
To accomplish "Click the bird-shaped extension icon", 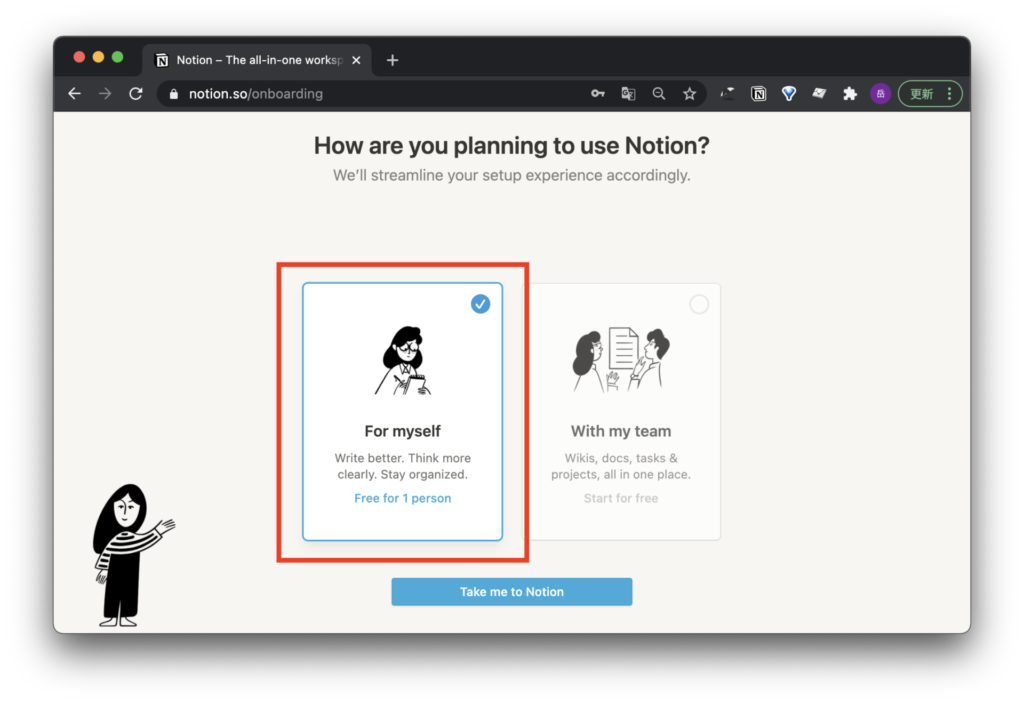I will [x=727, y=94].
